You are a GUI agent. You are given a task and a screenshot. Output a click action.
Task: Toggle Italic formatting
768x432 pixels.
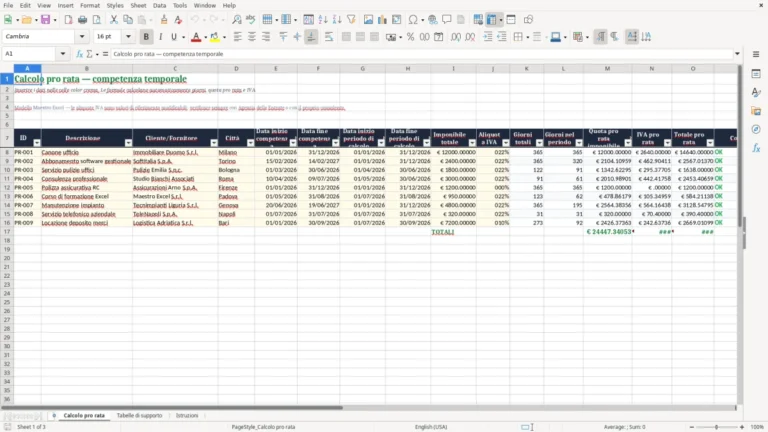(x=160, y=37)
